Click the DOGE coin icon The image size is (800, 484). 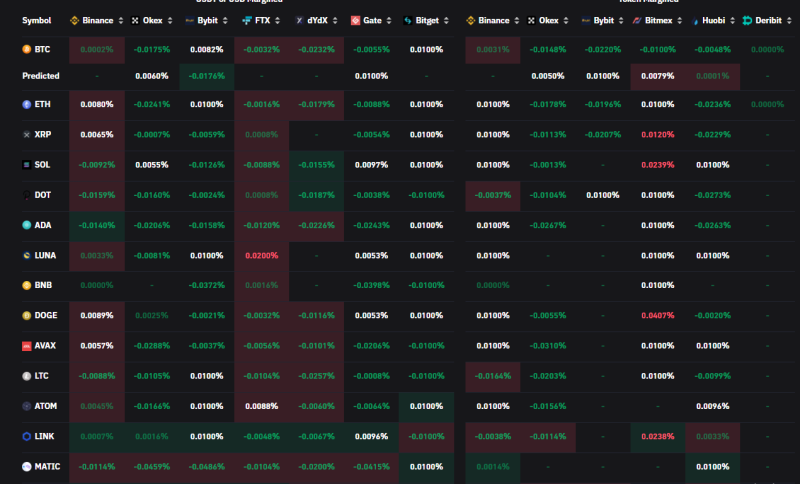tap(27, 316)
